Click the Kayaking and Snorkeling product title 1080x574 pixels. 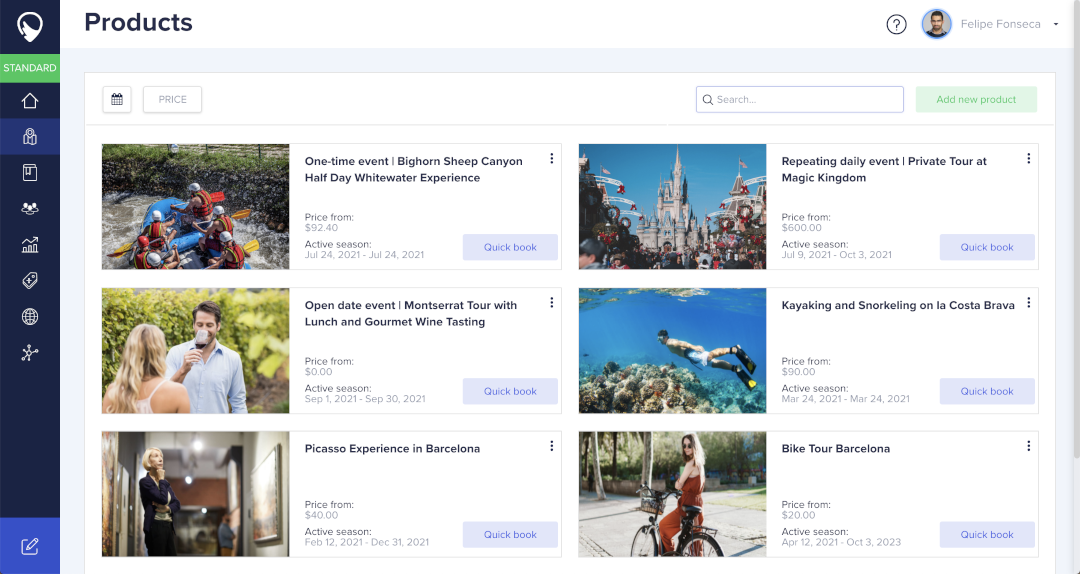click(x=898, y=306)
